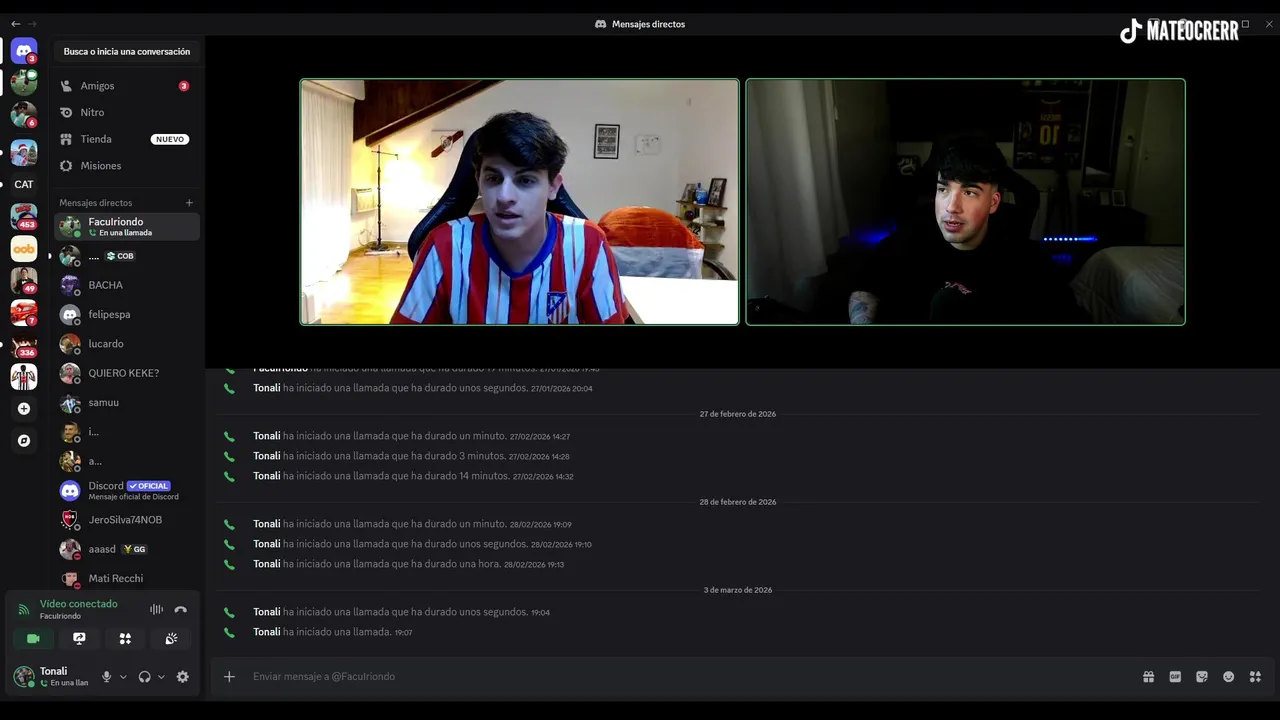Open the Discover servers compass icon
The height and width of the screenshot is (720, 1280).
point(24,440)
